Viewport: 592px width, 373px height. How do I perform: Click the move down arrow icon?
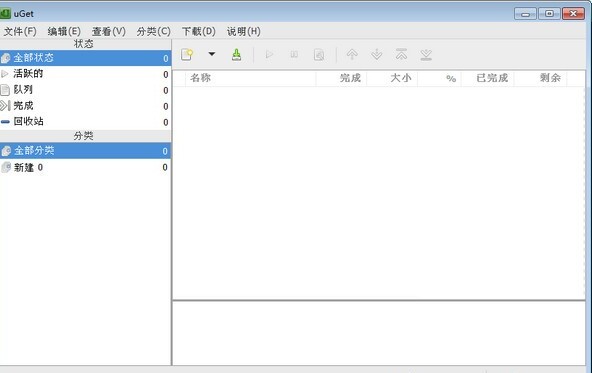tap(377, 55)
